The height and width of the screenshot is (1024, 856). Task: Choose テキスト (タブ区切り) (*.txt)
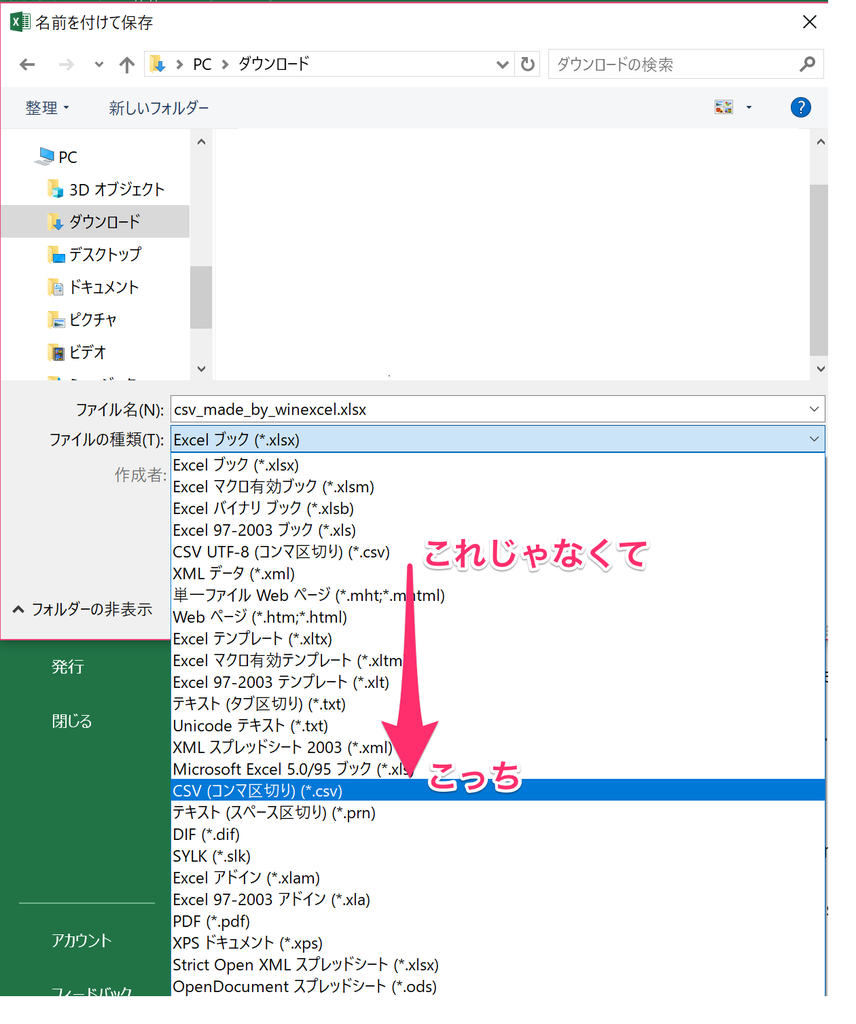(498, 704)
